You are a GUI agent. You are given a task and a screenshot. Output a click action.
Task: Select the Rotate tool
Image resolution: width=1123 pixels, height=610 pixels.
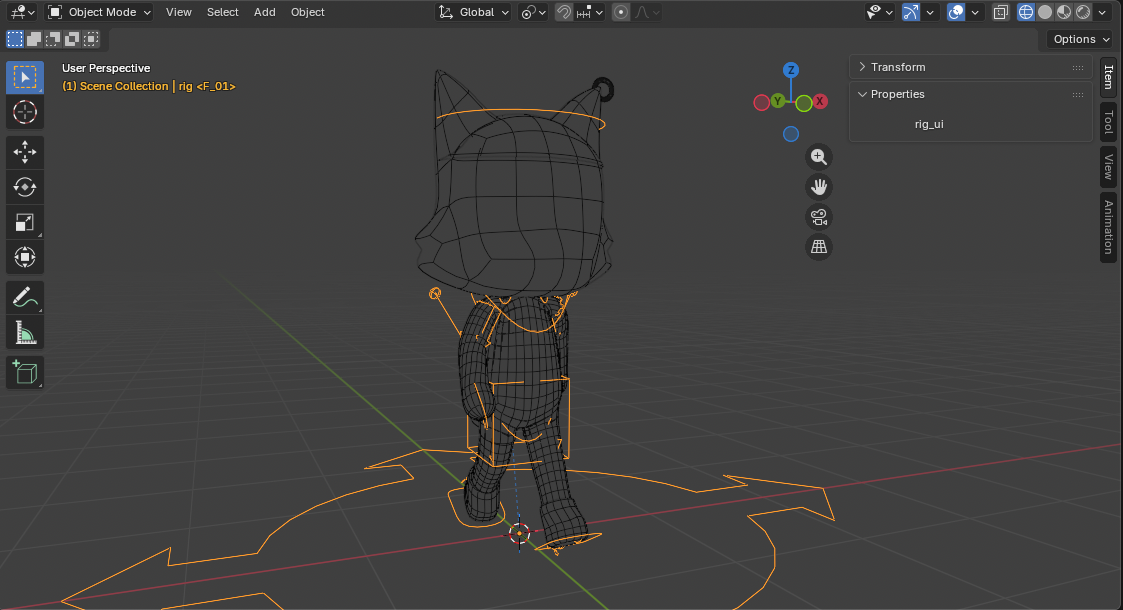(24, 187)
